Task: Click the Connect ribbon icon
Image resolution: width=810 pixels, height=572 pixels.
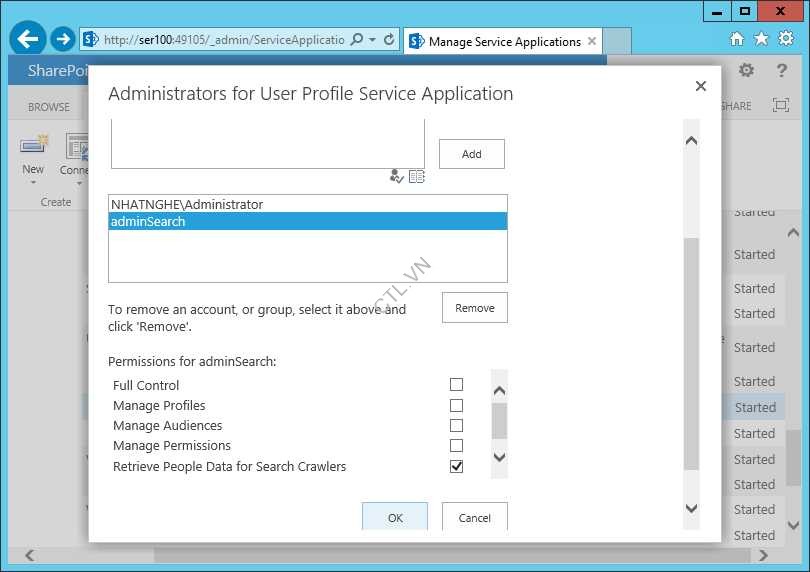Action: (77, 147)
